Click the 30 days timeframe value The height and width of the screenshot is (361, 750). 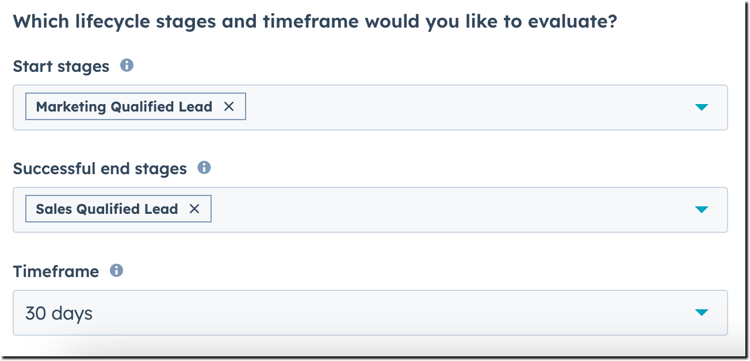click(59, 314)
